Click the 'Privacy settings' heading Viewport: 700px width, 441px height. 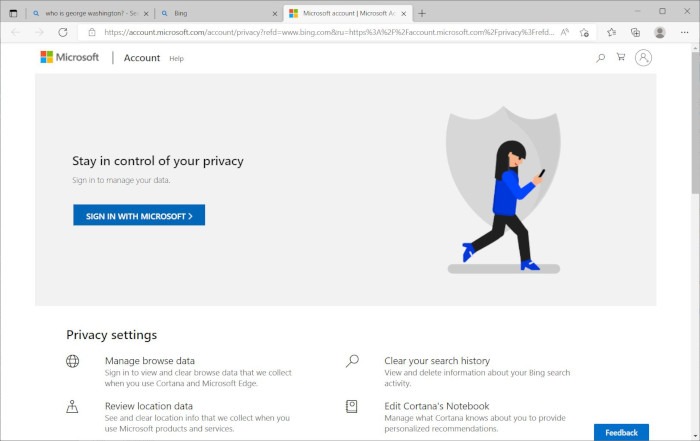[112, 335]
